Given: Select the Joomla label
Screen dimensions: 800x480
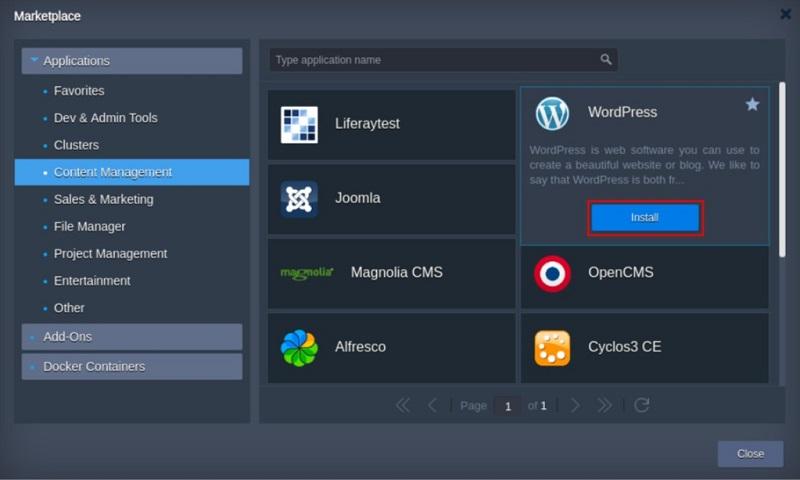Looking at the screenshot, I should pos(357,198).
